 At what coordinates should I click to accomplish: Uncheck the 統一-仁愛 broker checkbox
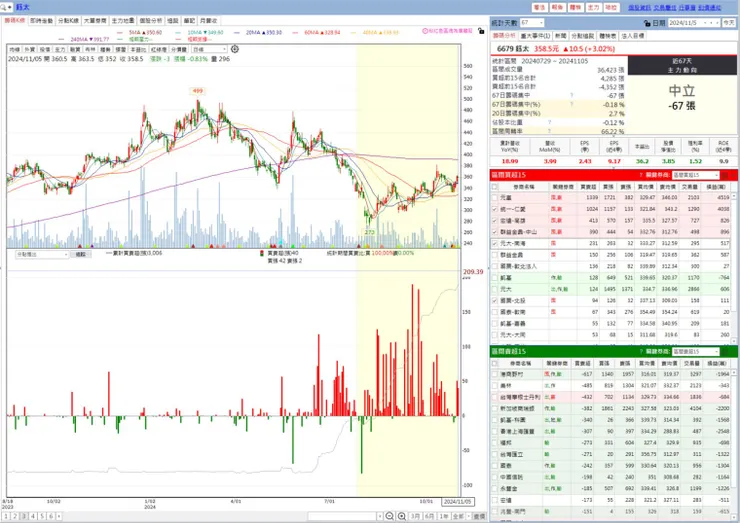[495, 209]
